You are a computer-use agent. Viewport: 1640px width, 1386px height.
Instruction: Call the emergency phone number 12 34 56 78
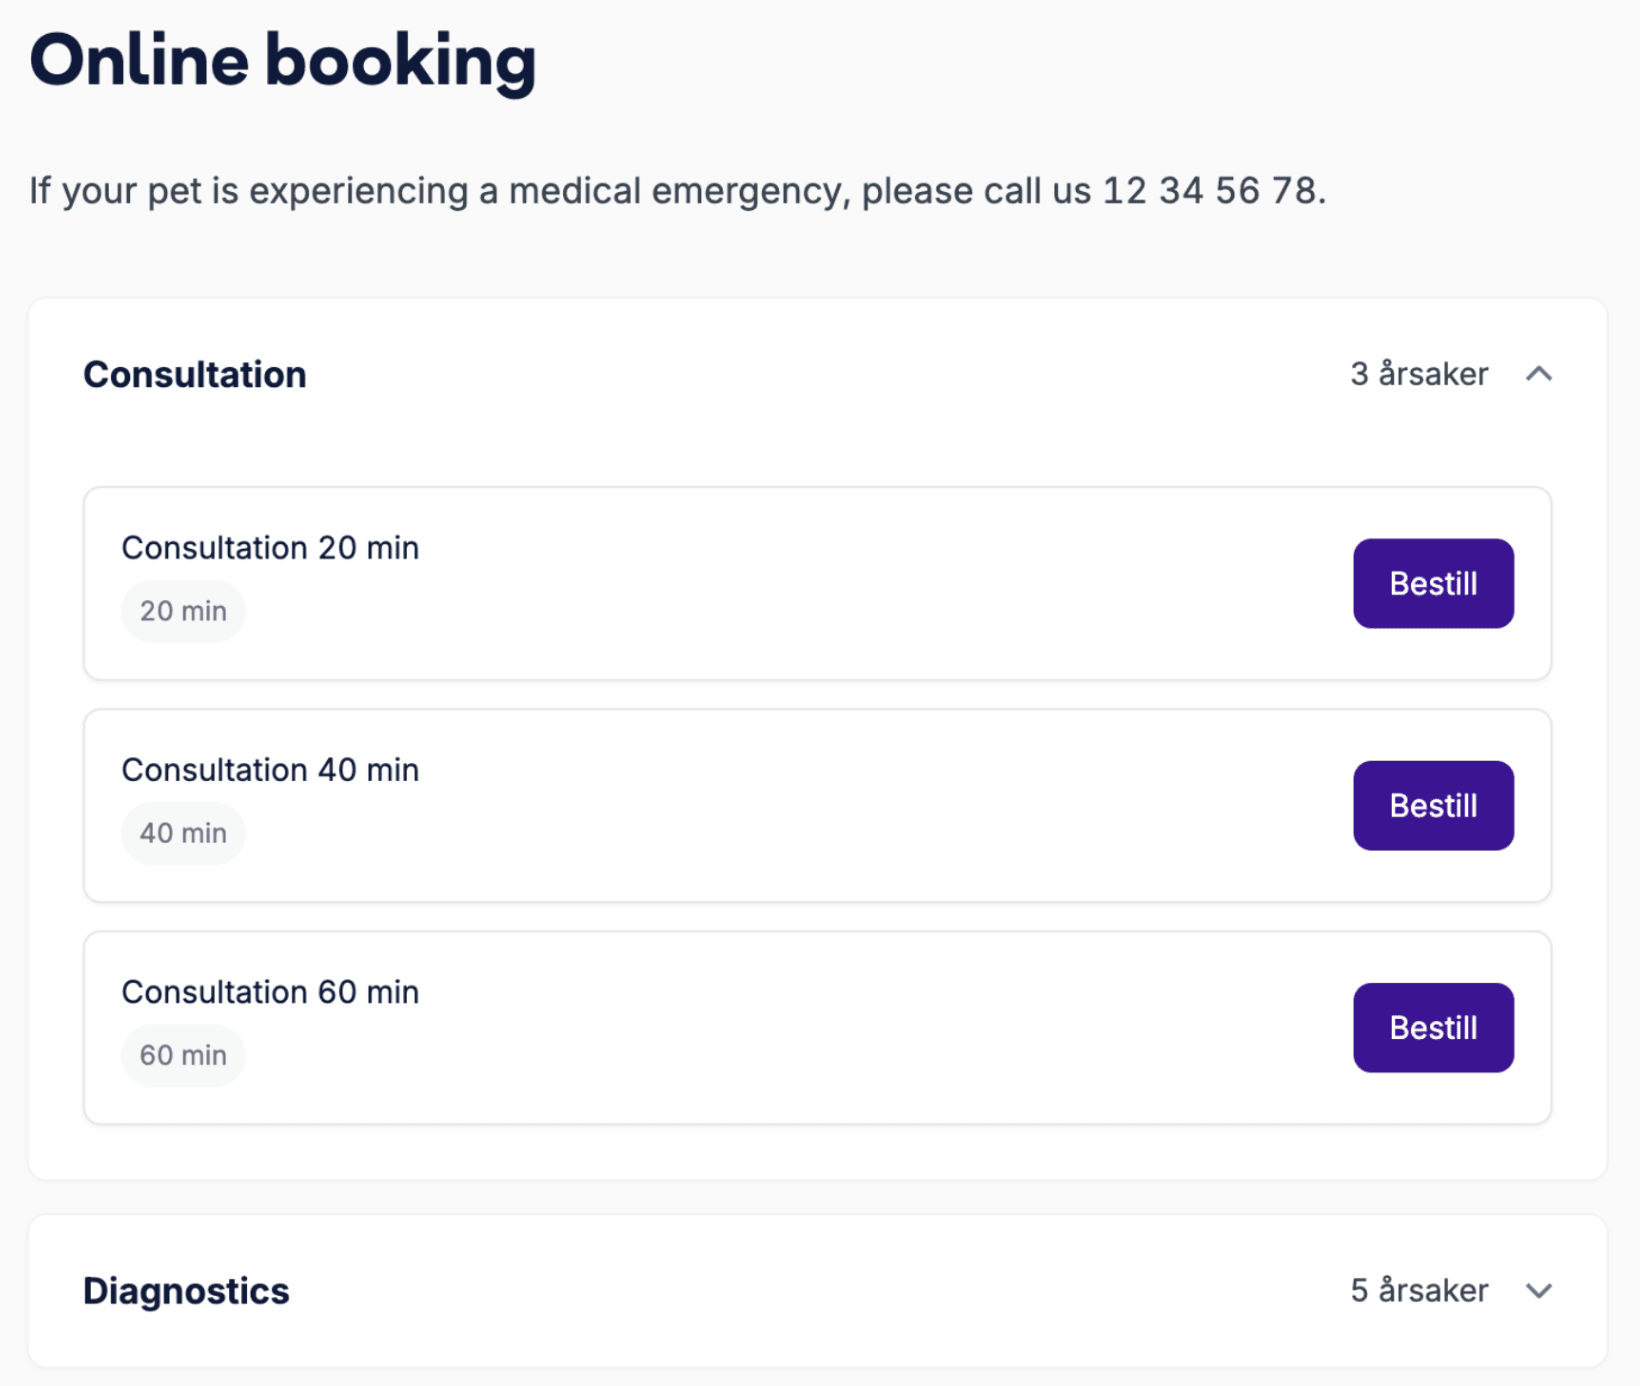pos(1211,190)
